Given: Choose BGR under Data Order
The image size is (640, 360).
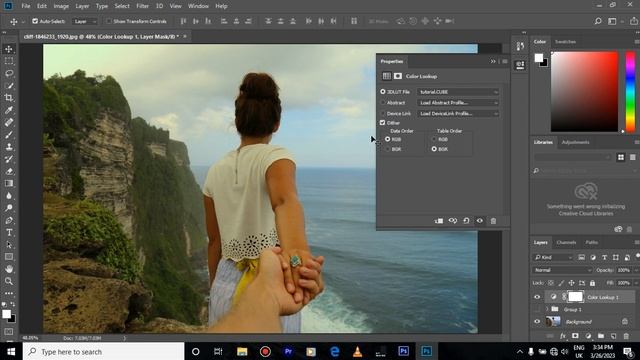Looking at the screenshot, I should (x=387, y=149).
